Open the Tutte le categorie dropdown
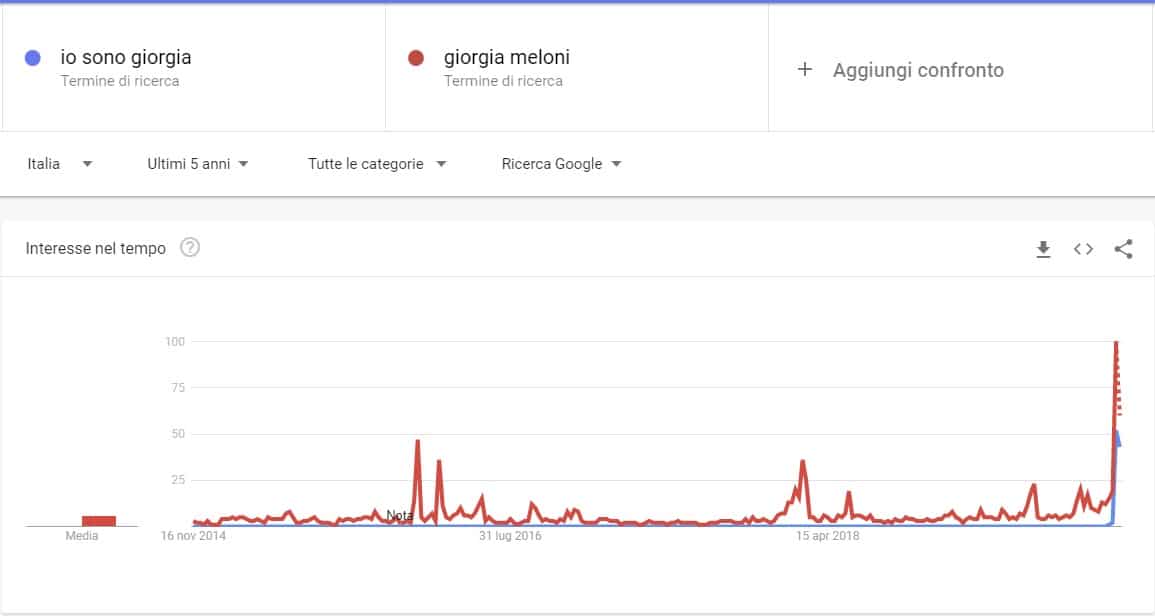The image size is (1155, 616). point(377,164)
